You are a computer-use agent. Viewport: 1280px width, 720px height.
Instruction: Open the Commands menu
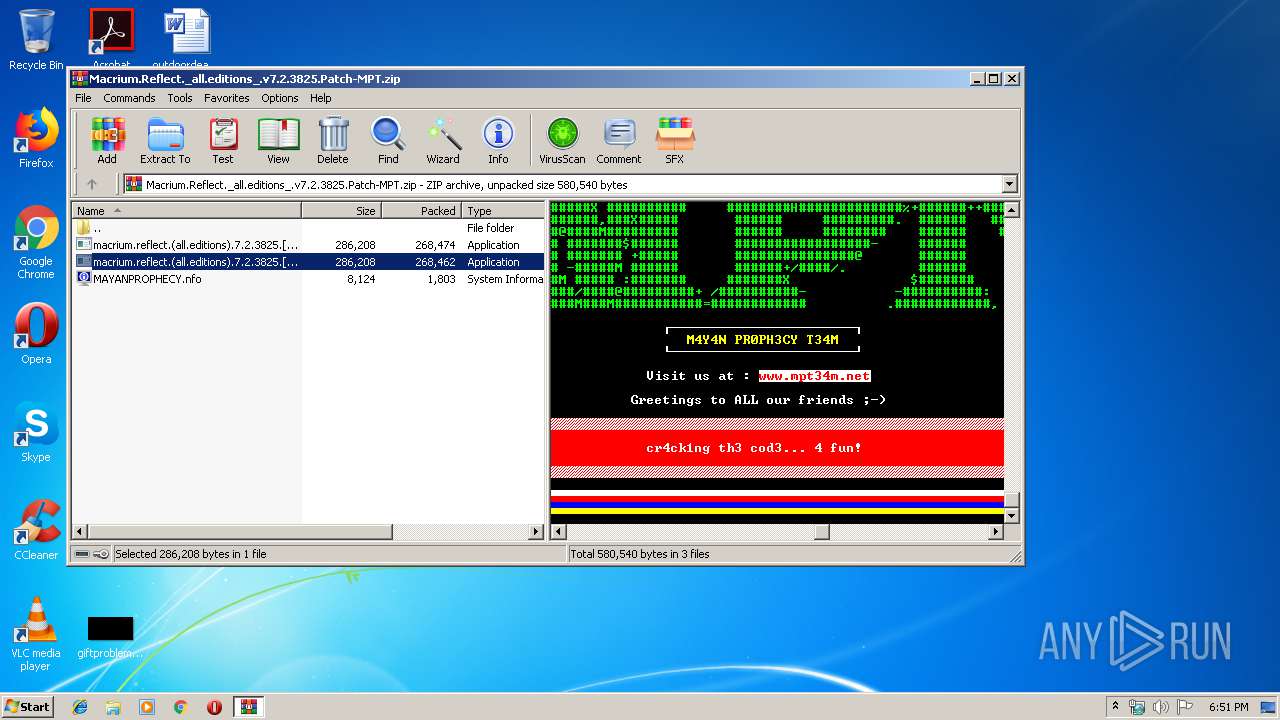tap(129, 98)
